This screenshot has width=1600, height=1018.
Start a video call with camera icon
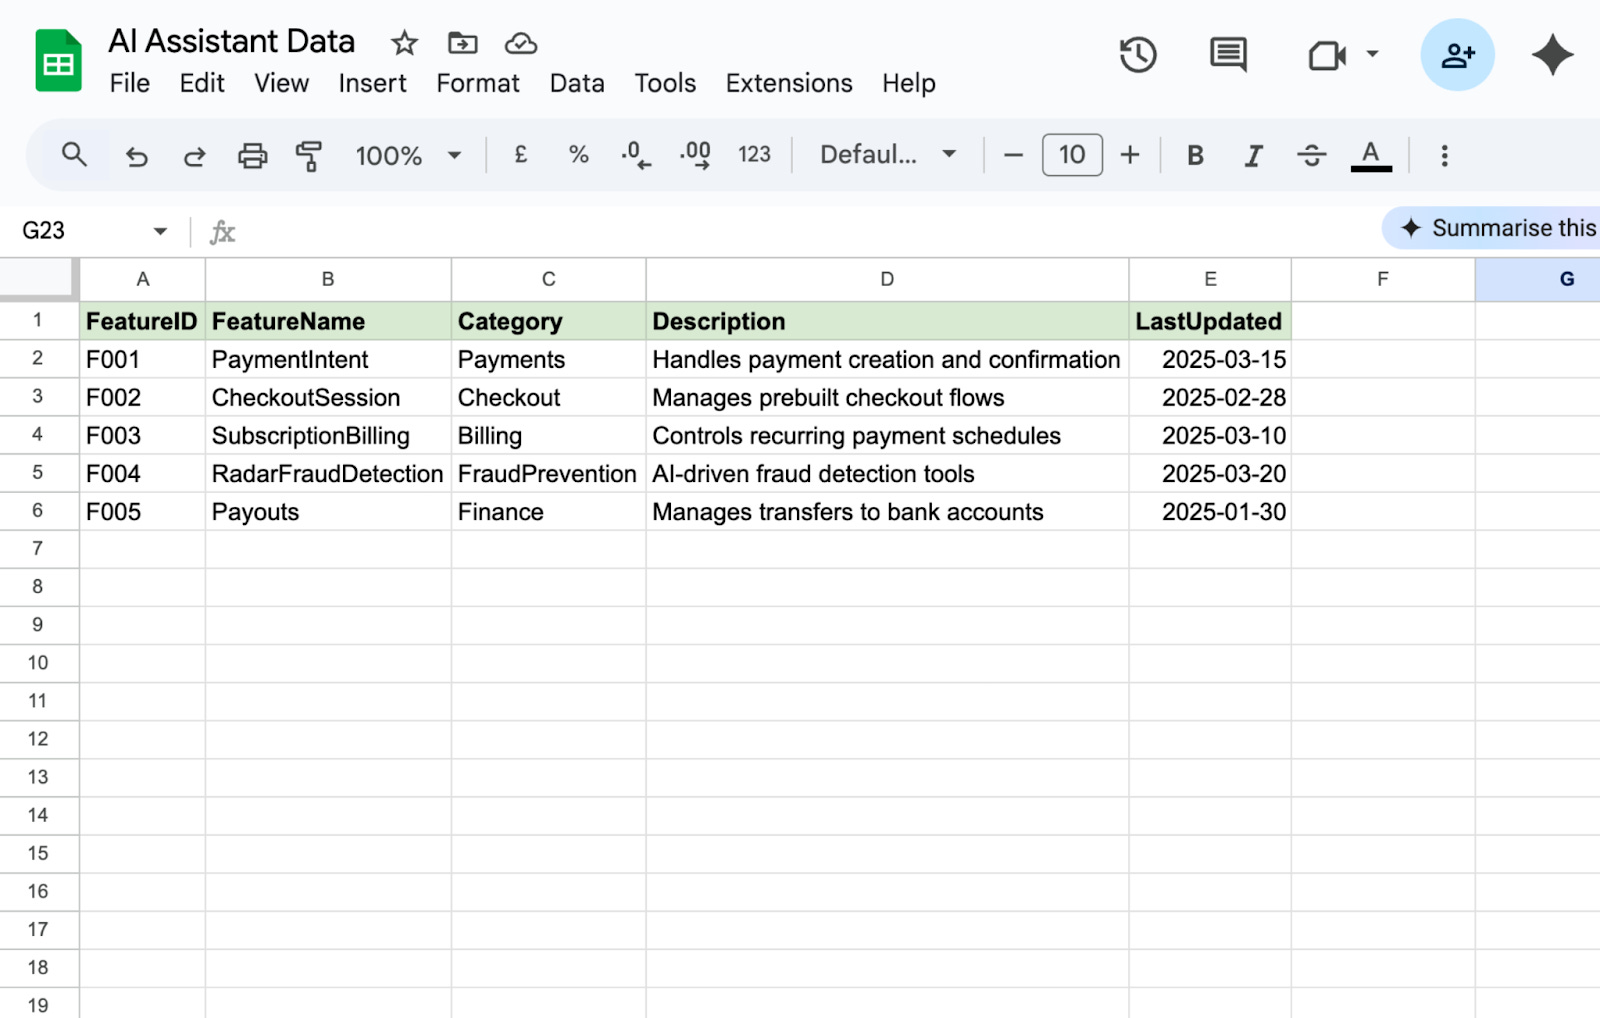click(x=1327, y=55)
